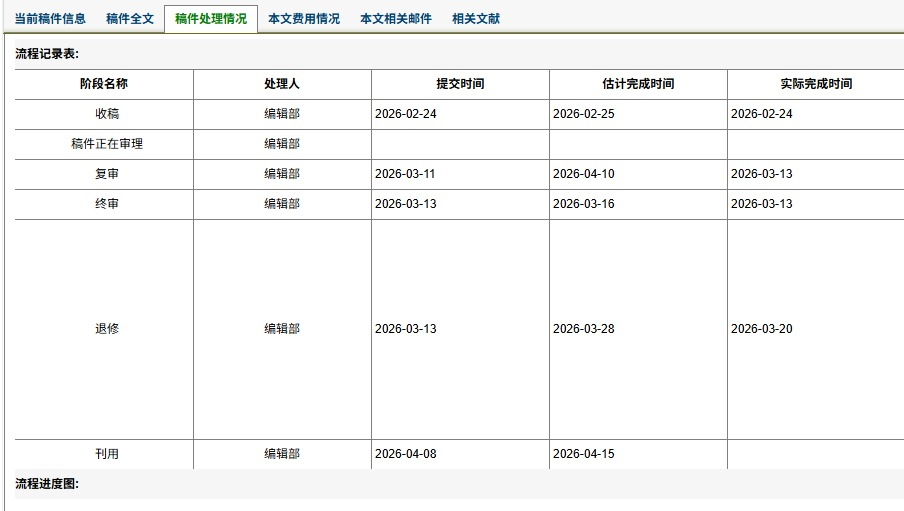Open the 本文费用情况 tab

(x=303, y=19)
